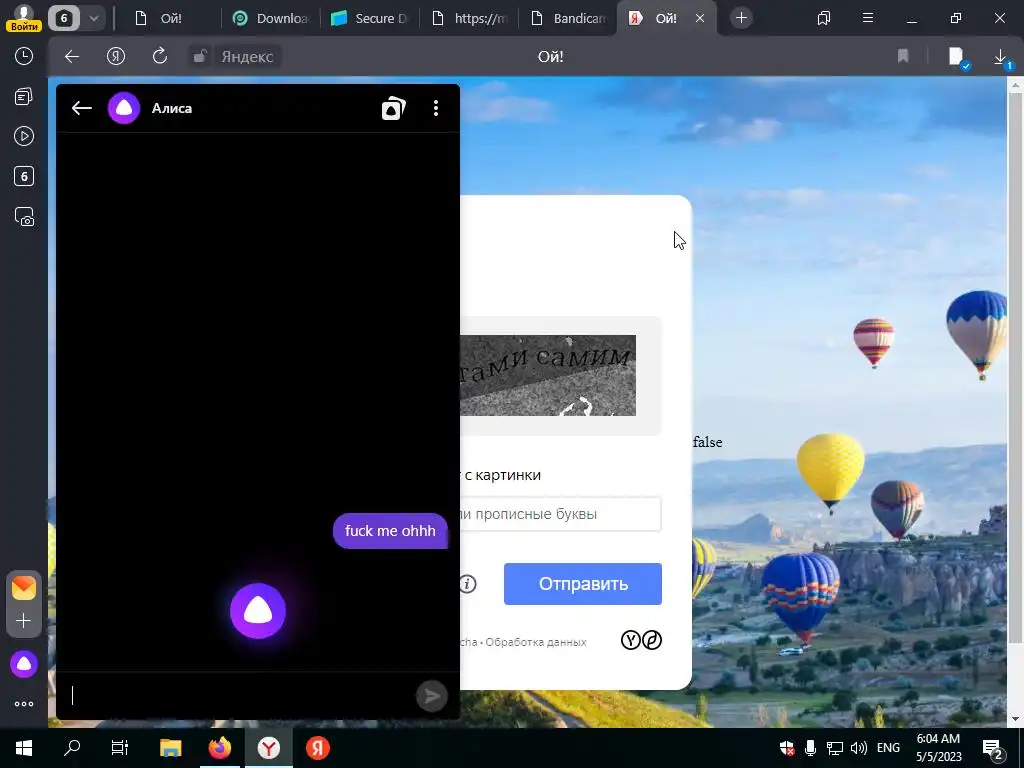Open Yandex home Я toolbar button
This screenshot has height=768, width=1024.
tap(116, 57)
